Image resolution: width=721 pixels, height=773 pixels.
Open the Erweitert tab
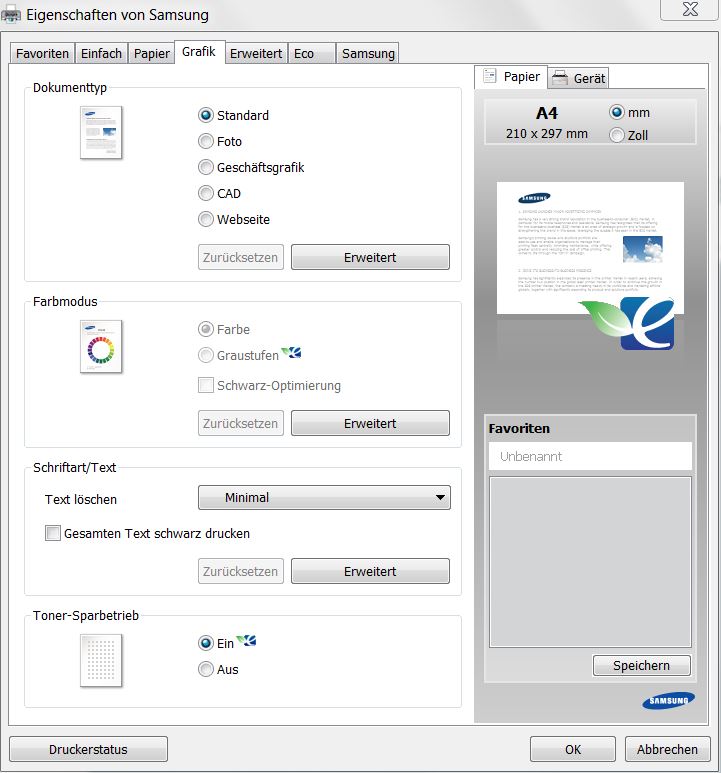tap(256, 53)
